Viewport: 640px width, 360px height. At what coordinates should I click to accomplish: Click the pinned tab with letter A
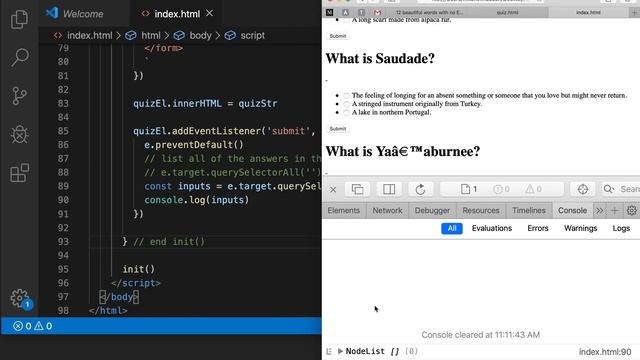345,13
